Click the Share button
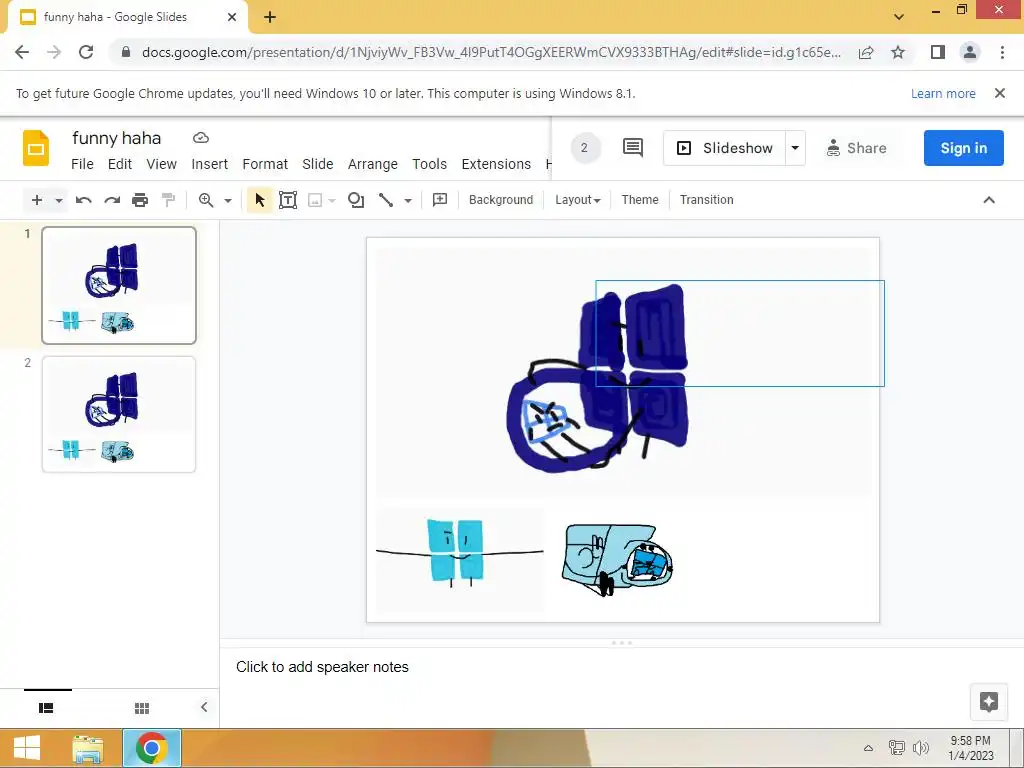Viewport: 1024px width, 768px height. tap(856, 148)
